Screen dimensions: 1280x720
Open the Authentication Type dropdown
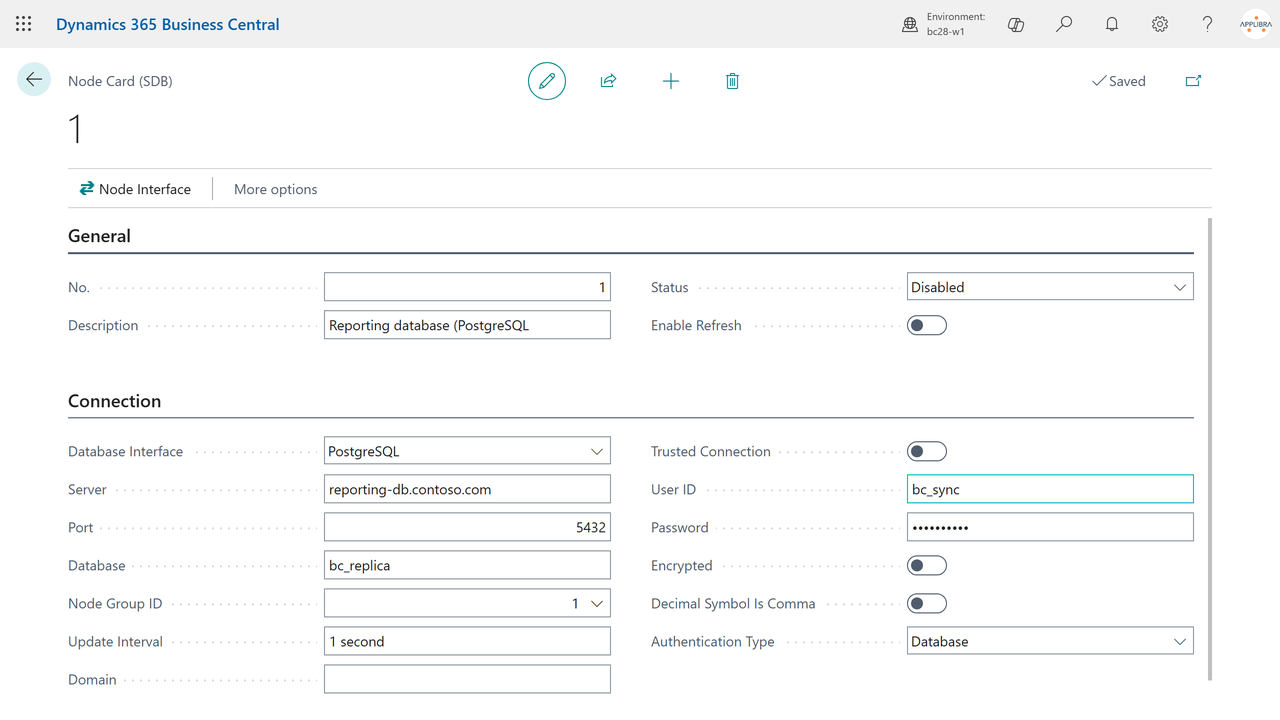(x=1050, y=641)
